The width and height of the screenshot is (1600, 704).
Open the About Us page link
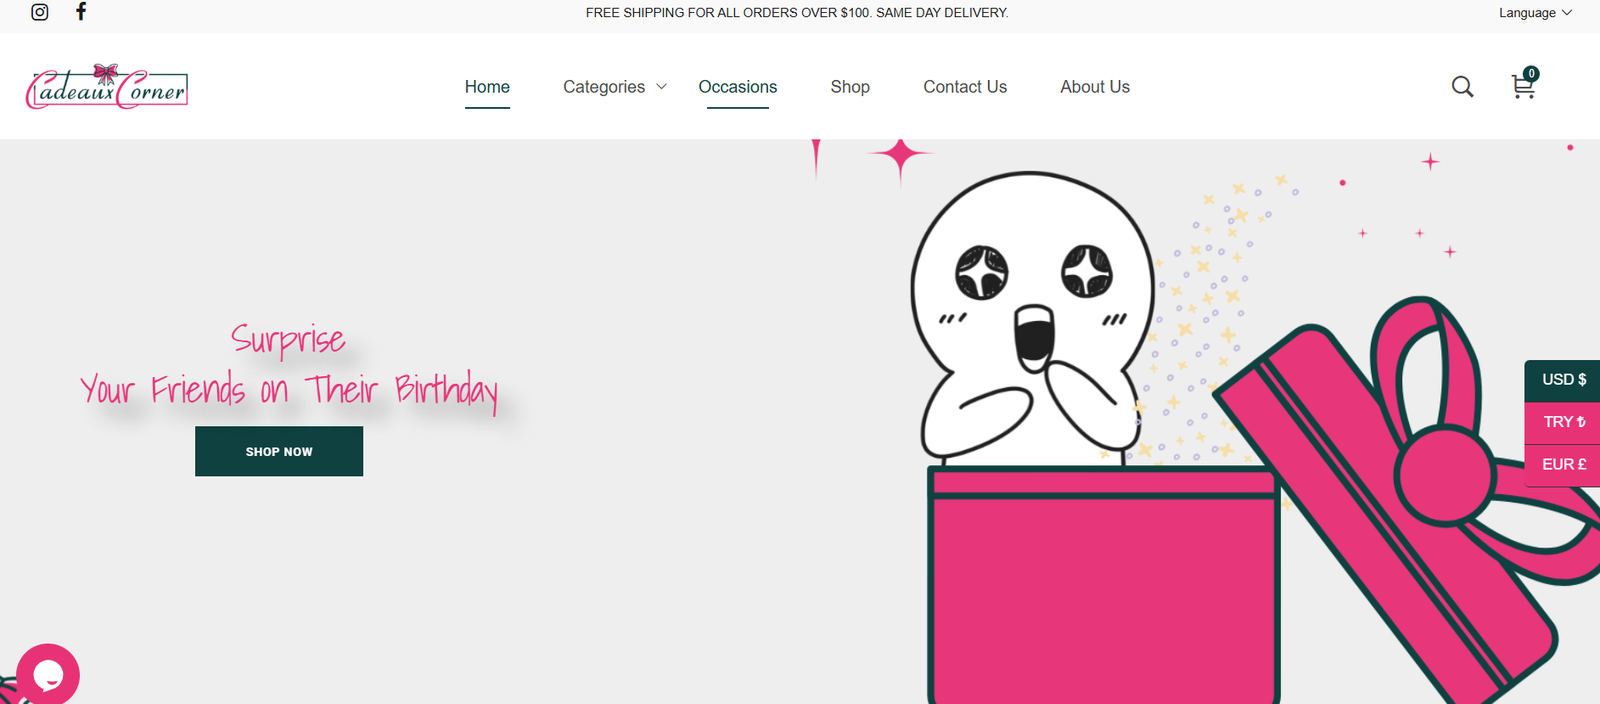tap(1095, 87)
